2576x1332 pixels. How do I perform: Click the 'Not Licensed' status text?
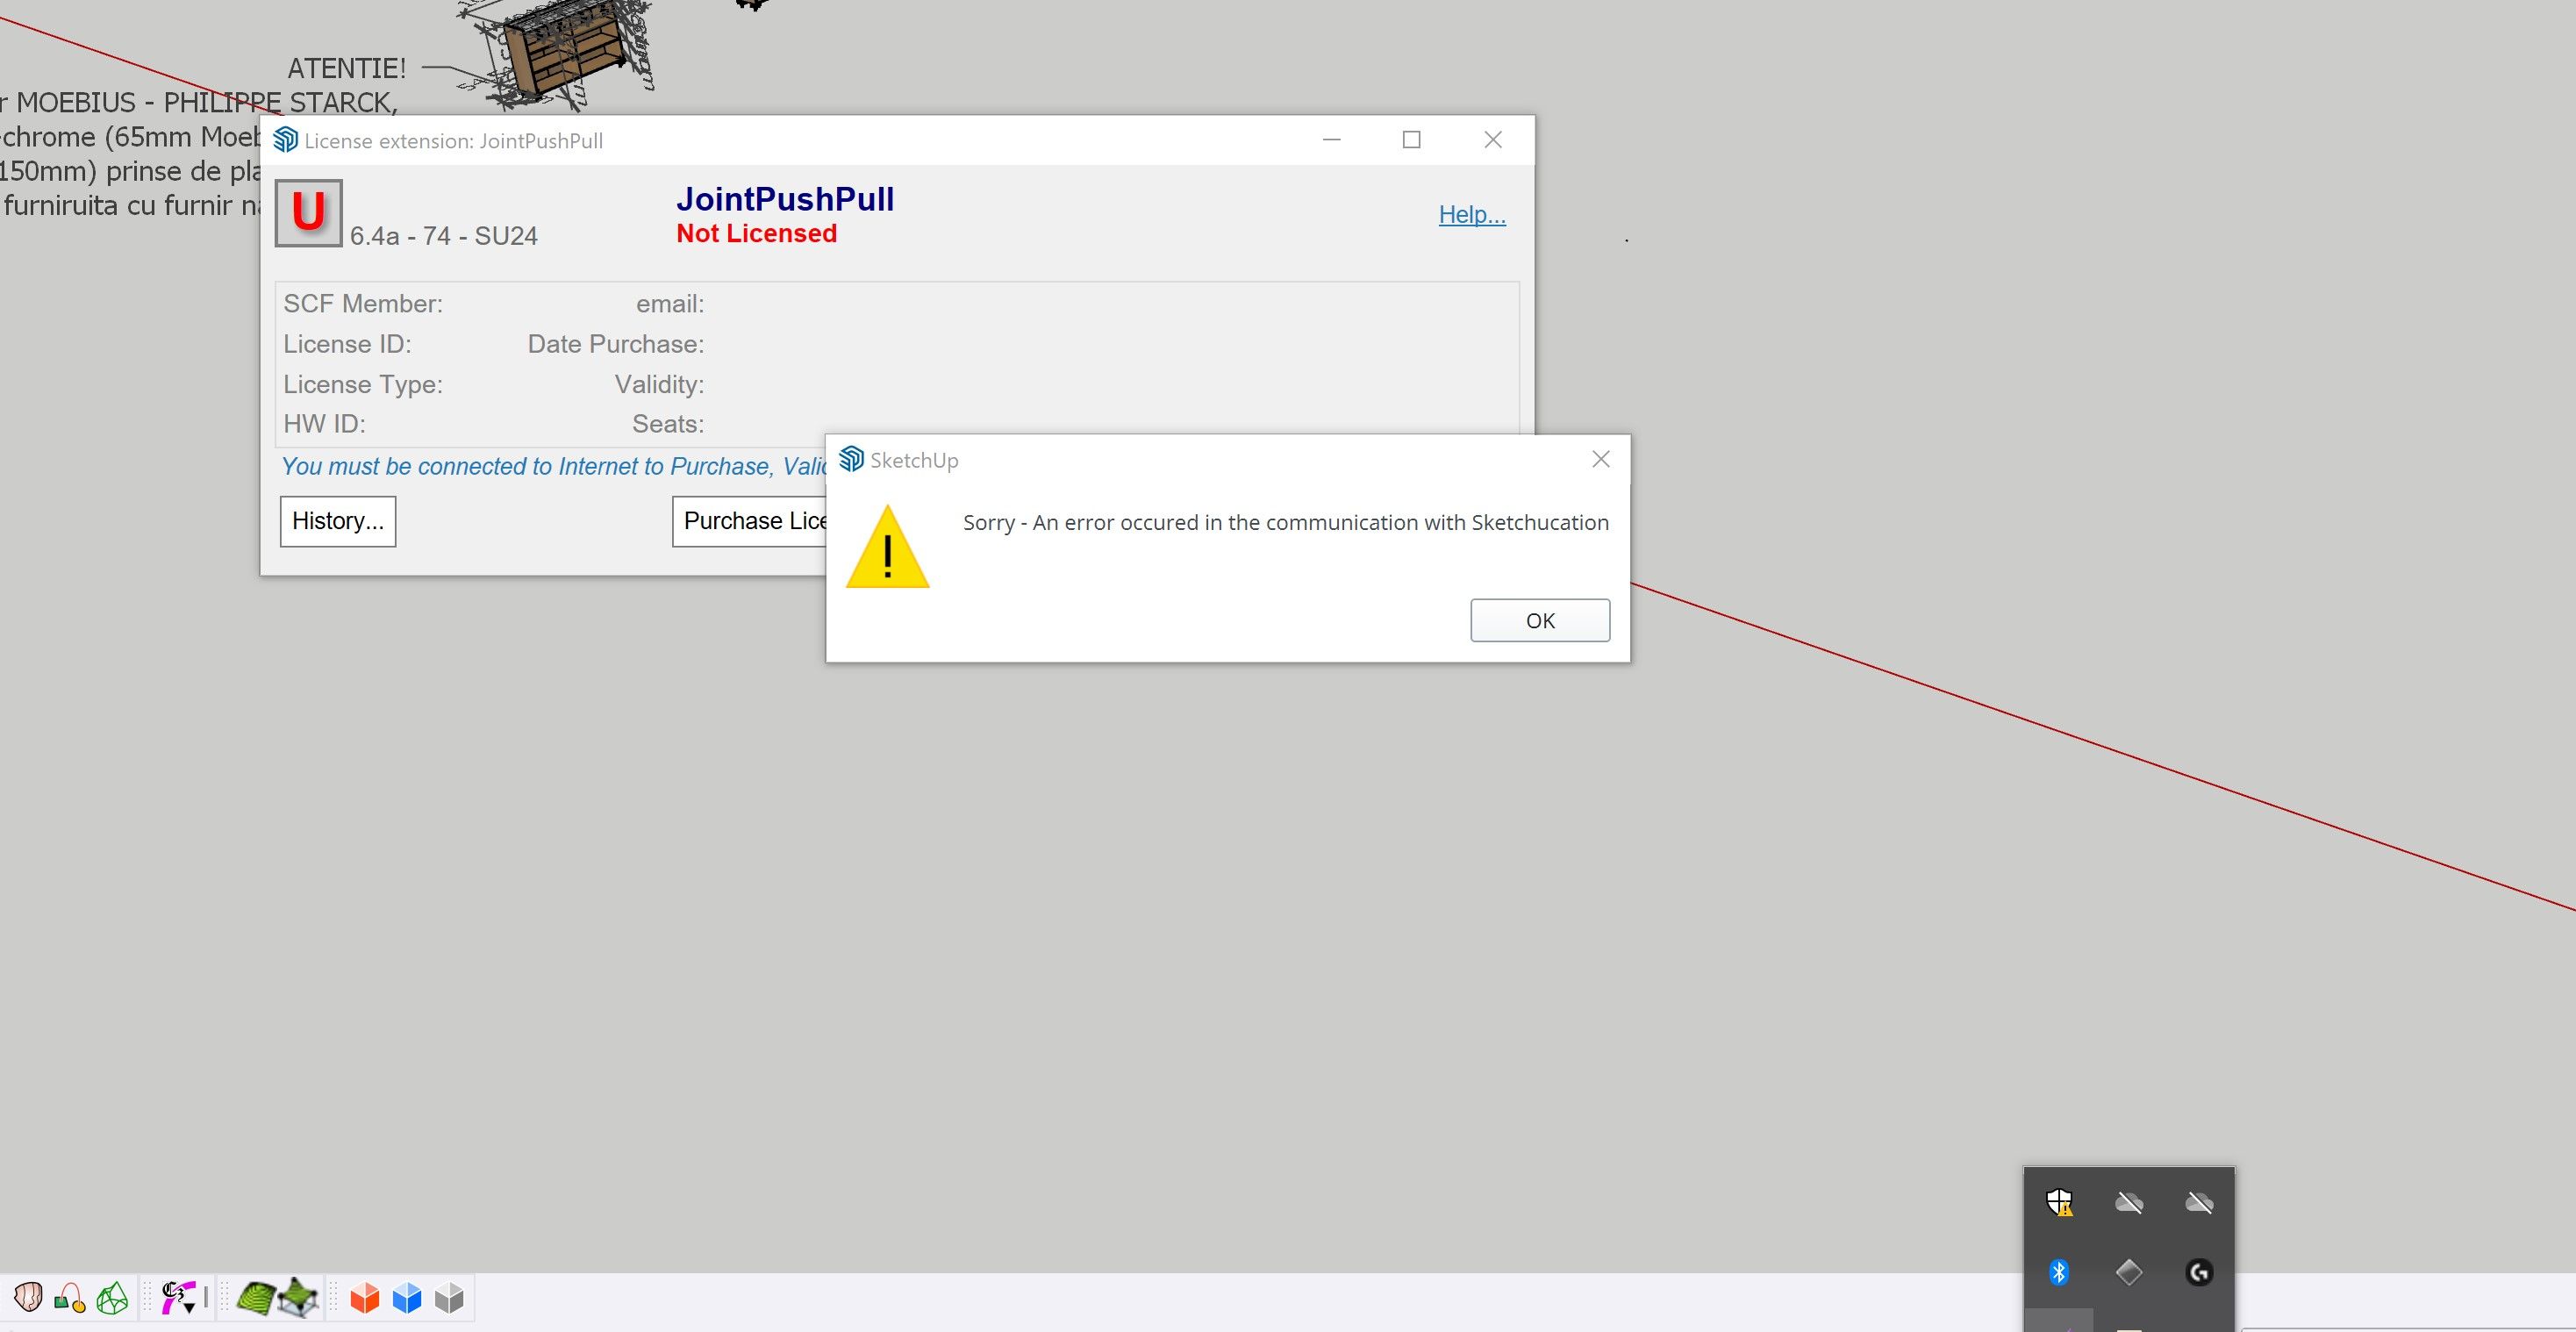(x=756, y=233)
